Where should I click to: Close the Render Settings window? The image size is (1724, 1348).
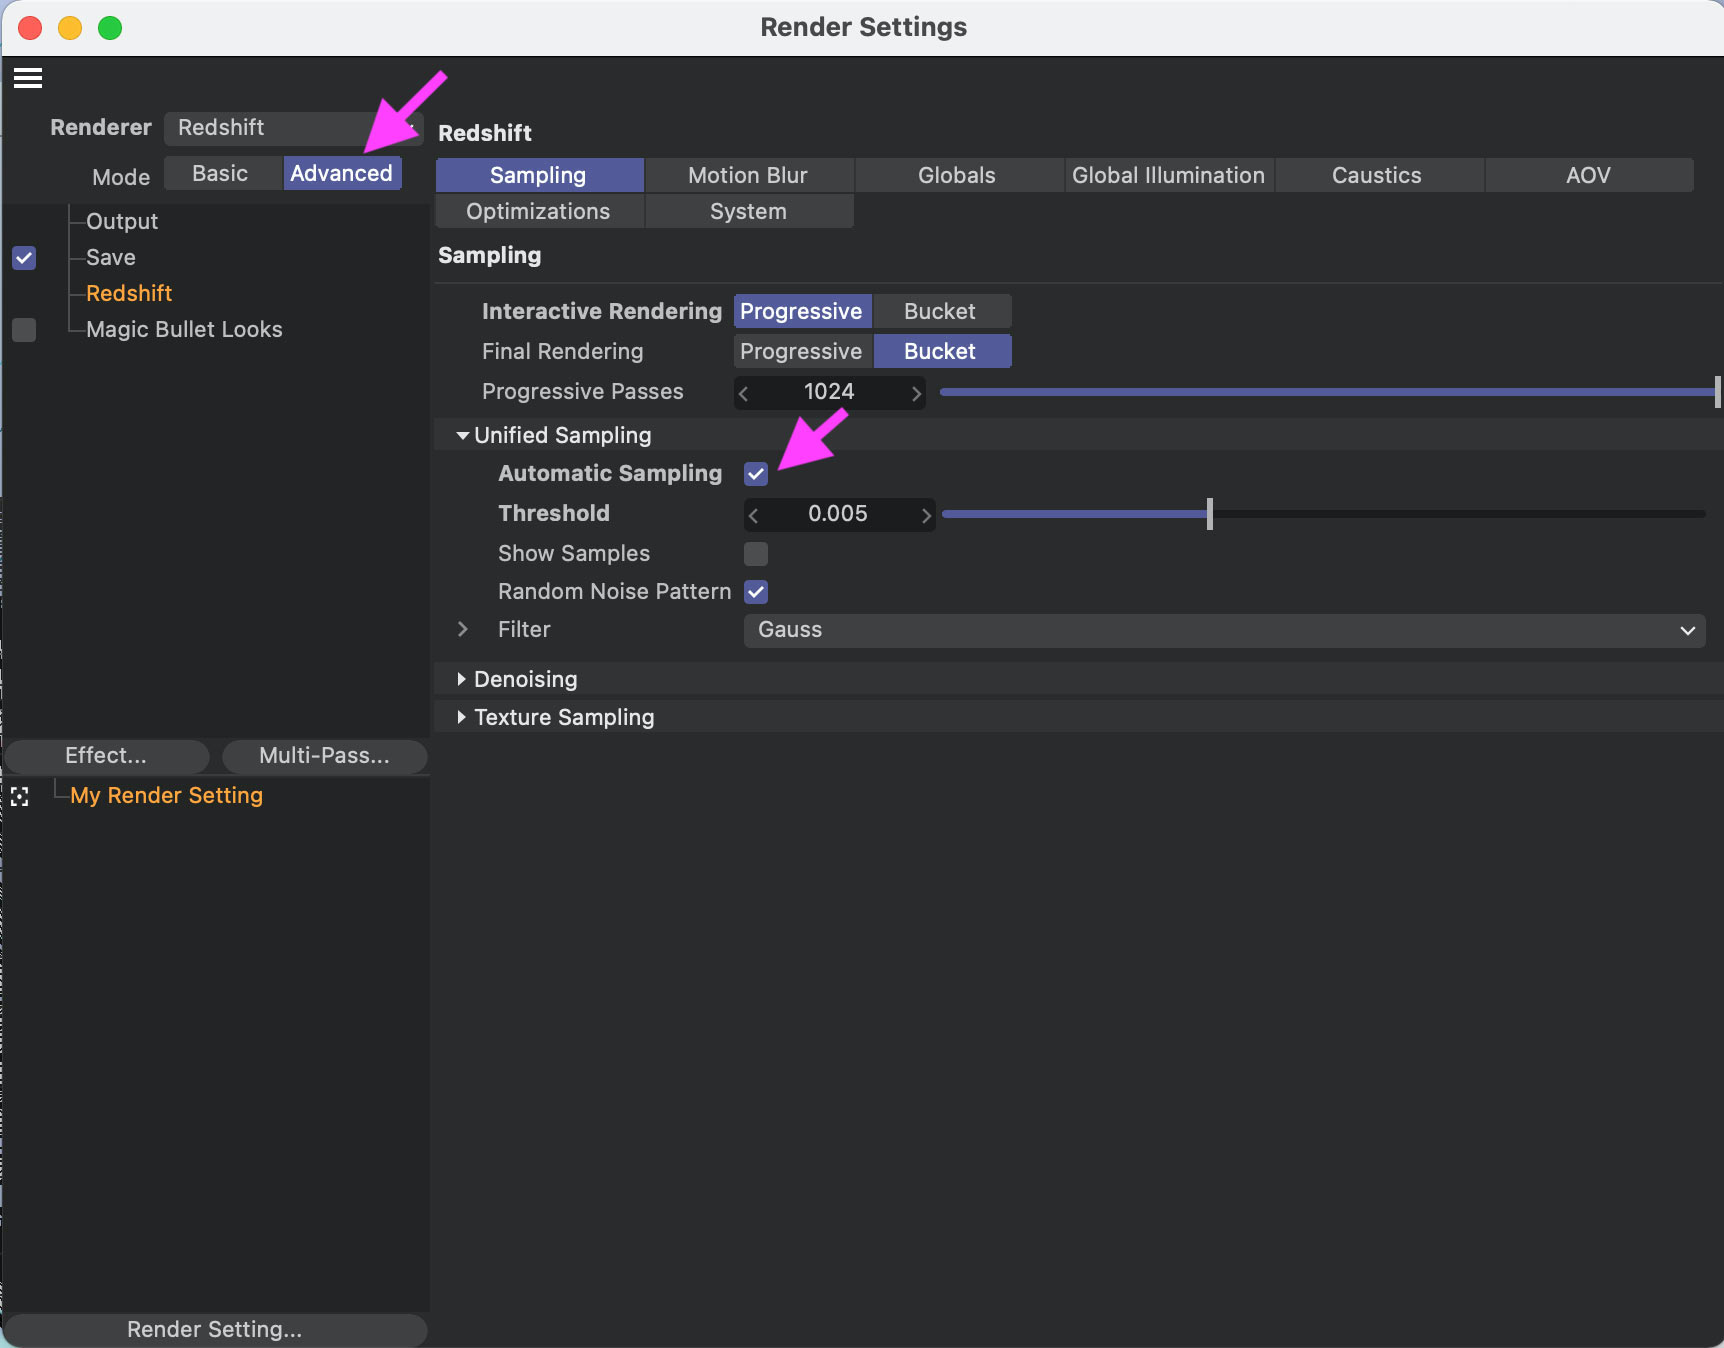pyautogui.click(x=30, y=28)
